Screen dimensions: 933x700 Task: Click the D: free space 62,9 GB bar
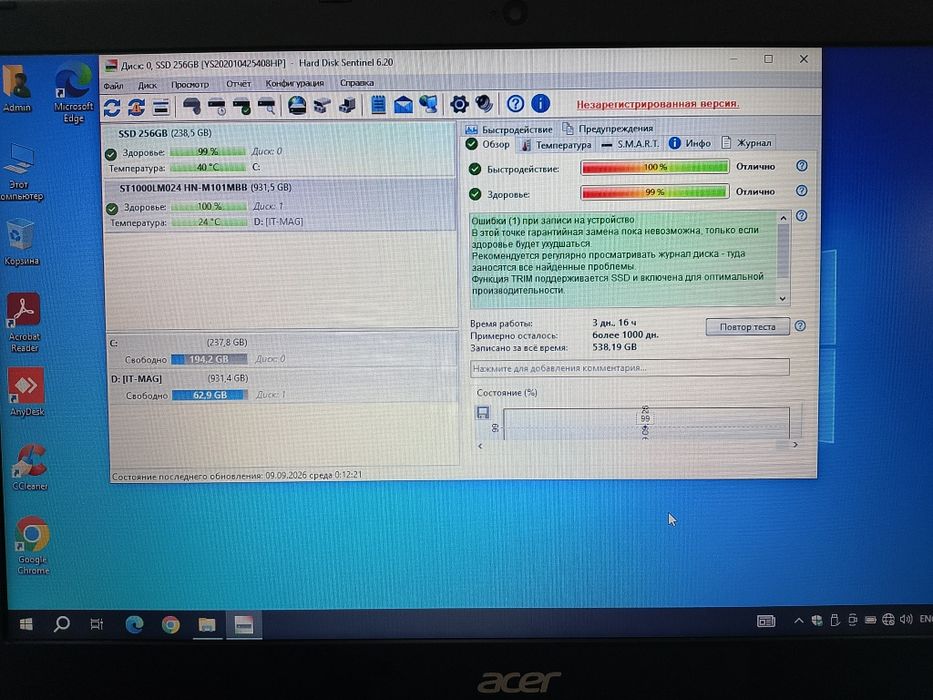209,395
